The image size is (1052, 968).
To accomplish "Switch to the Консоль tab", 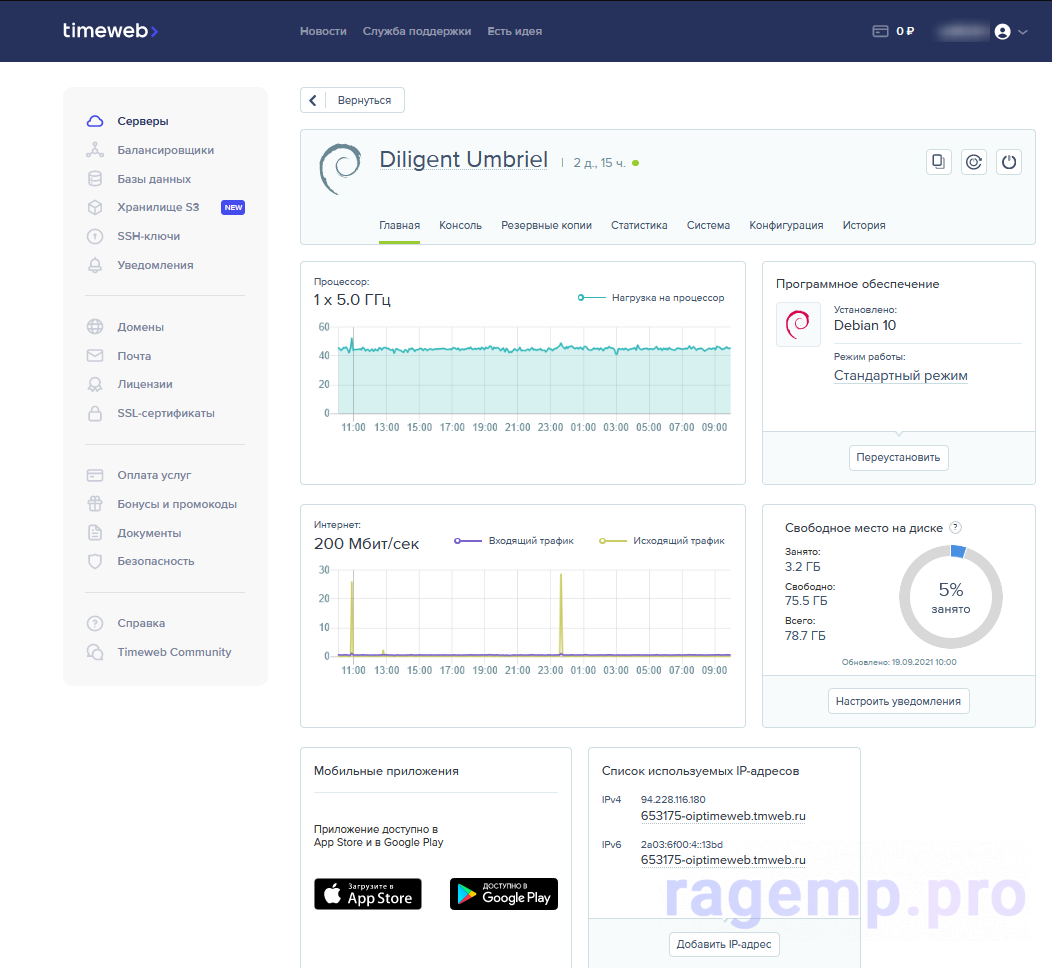I will tap(460, 226).
